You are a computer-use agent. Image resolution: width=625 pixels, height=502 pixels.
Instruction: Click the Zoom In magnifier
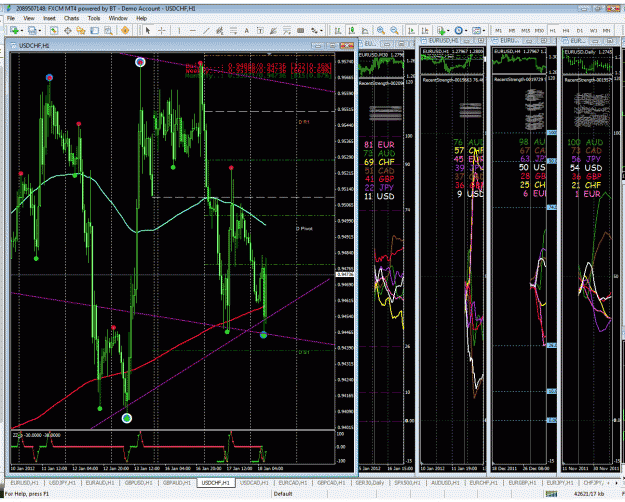pyautogui.click(x=381, y=30)
